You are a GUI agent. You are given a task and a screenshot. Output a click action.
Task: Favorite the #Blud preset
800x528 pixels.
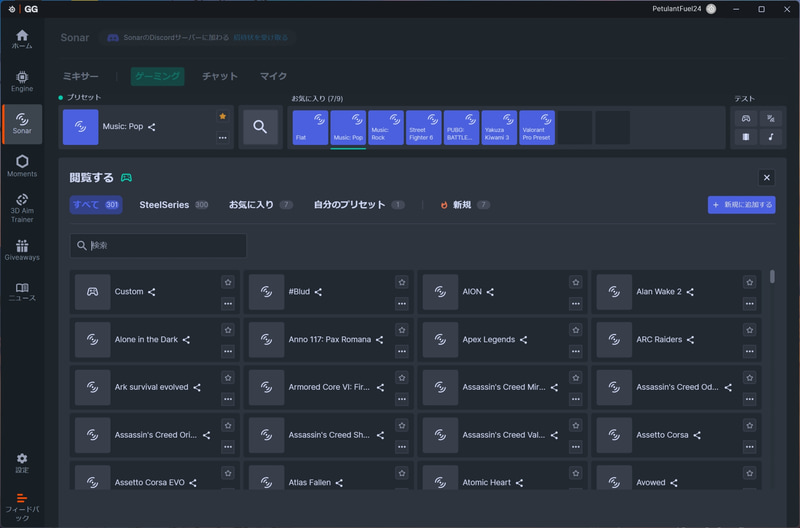[402, 282]
